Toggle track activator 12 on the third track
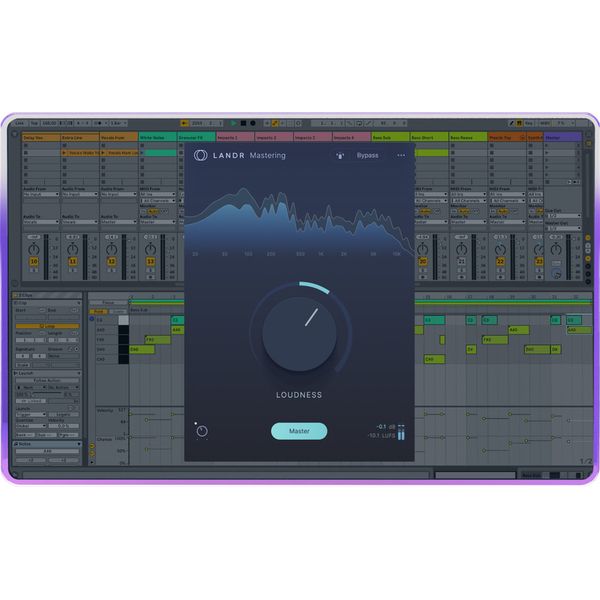The image size is (600, 600). tap(111, 262)
